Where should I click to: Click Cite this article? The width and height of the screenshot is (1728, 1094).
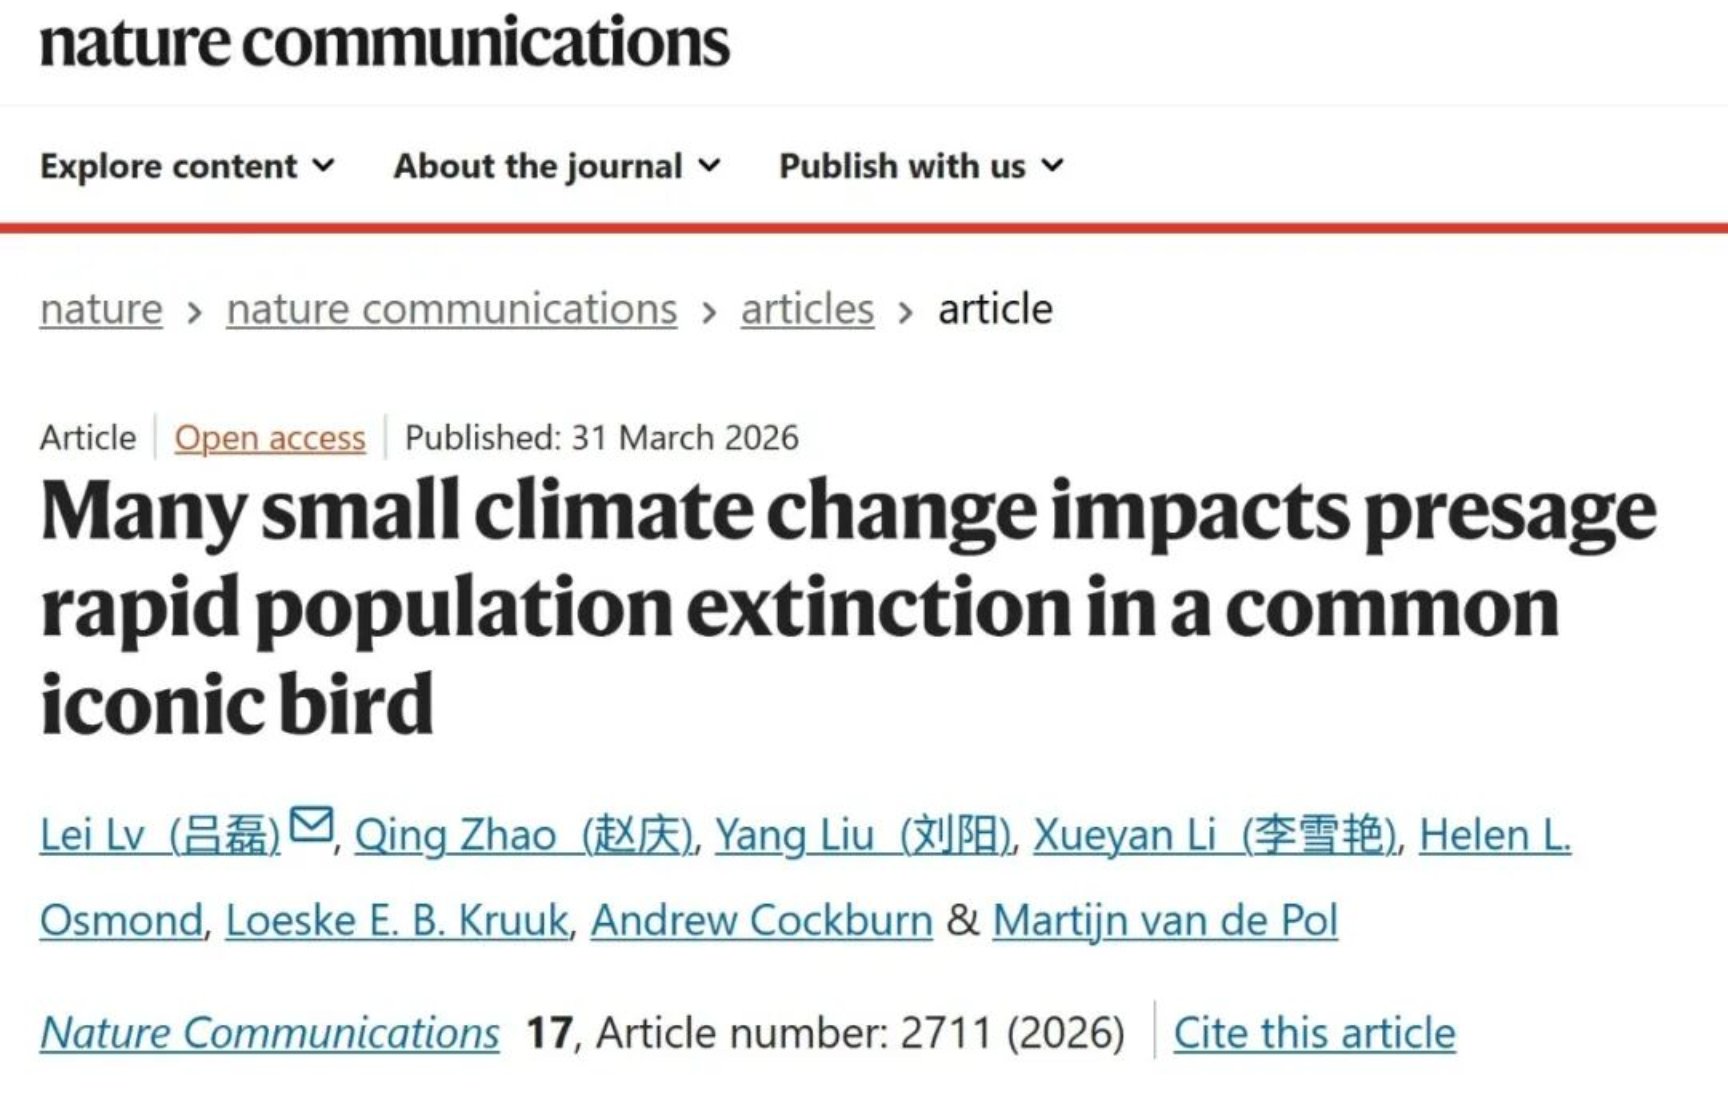pos(1314,1033)
